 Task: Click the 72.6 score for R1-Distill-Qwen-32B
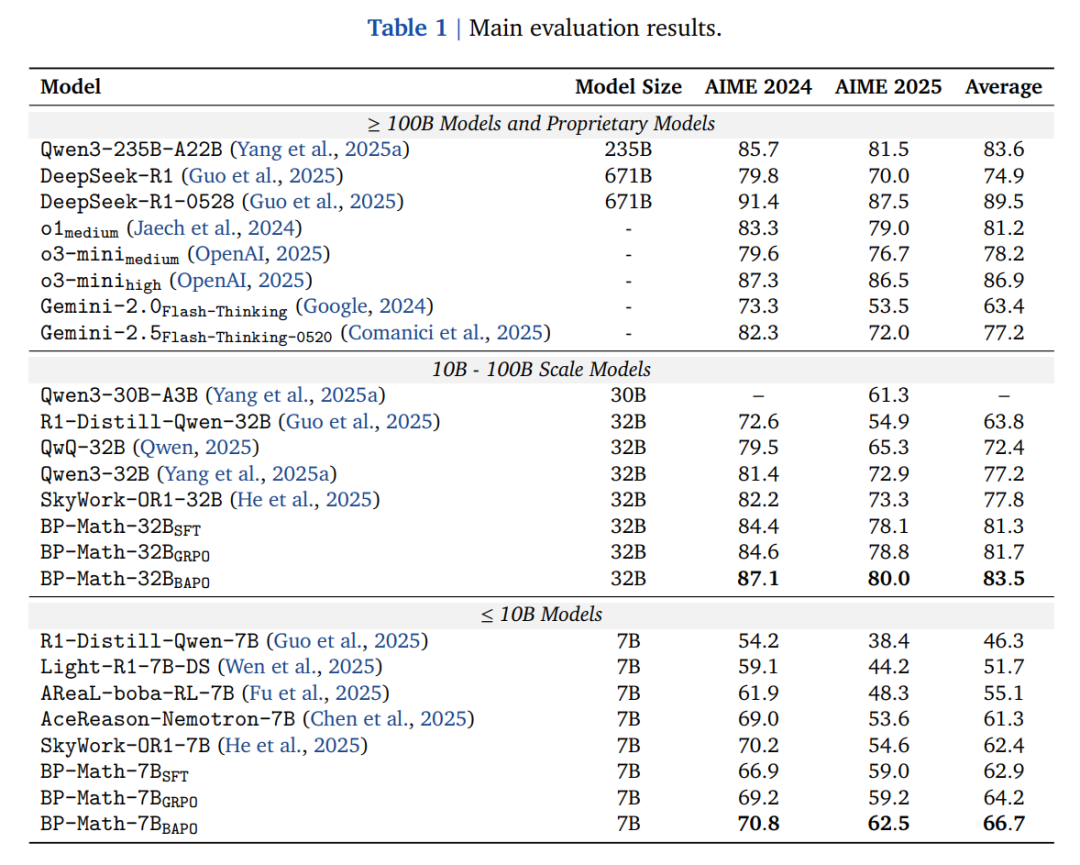[758, 421]
